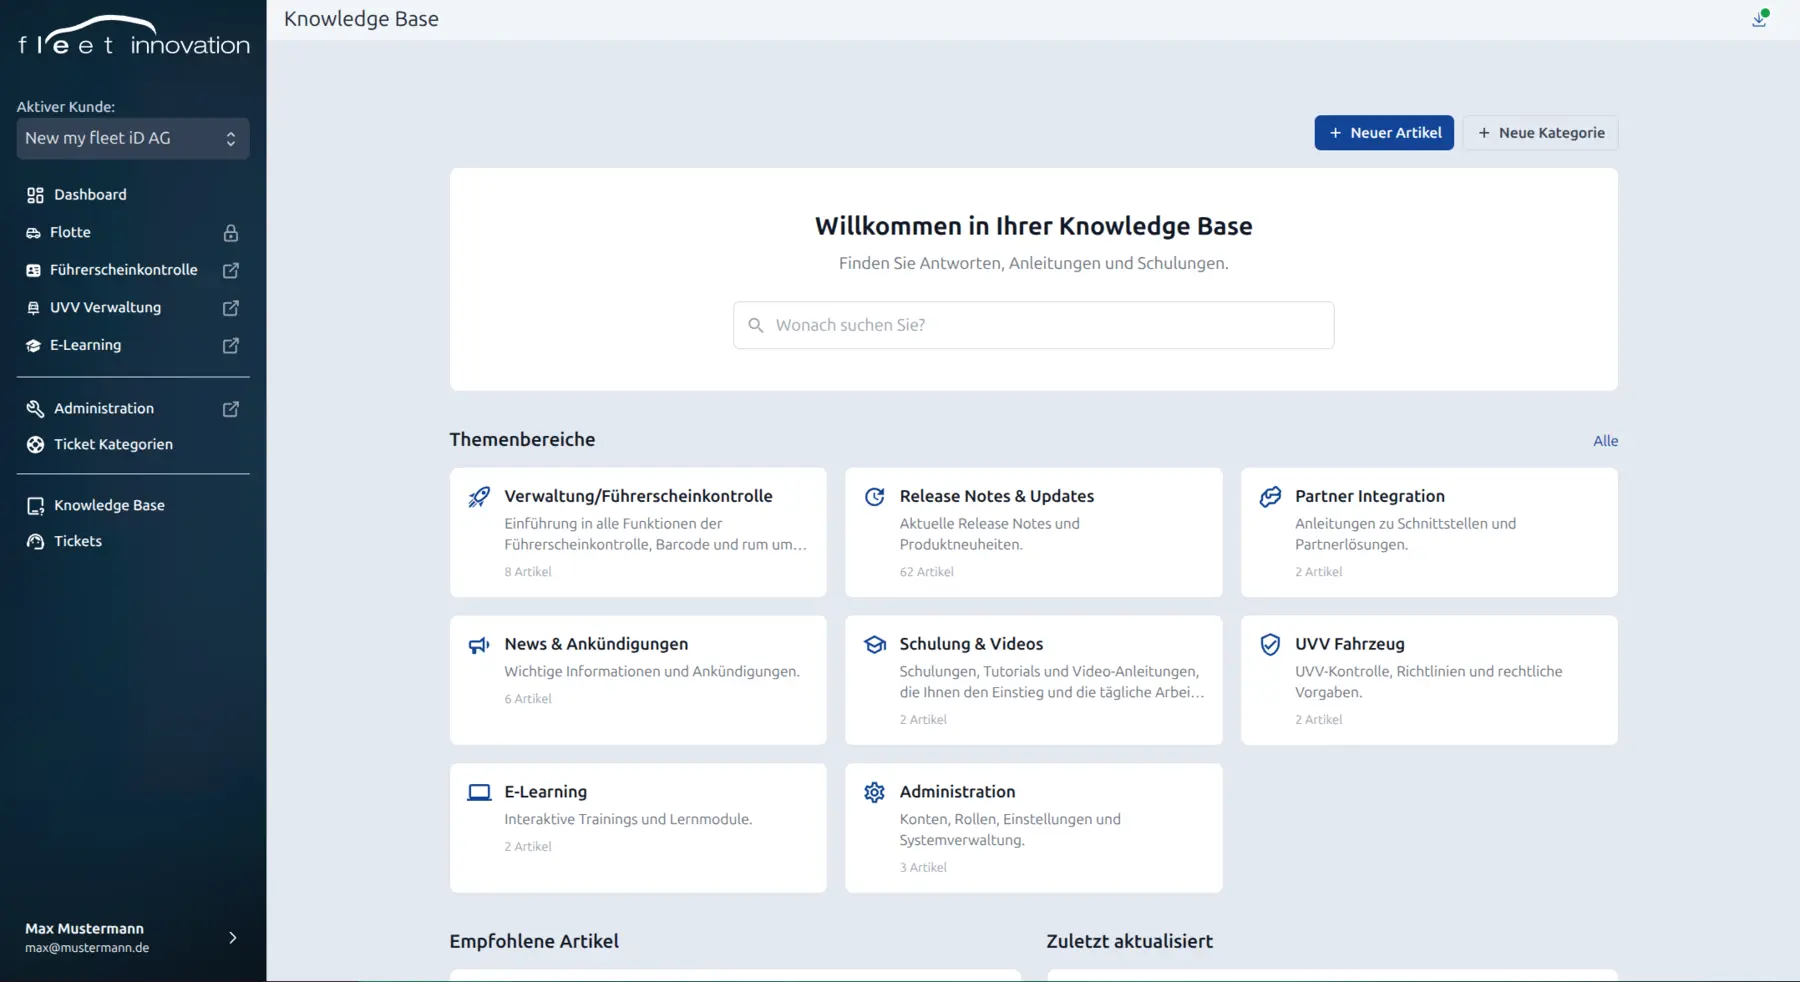Click '8 Artikel' count text
This screenshot has width=1800, height=982.
[528, 572]
